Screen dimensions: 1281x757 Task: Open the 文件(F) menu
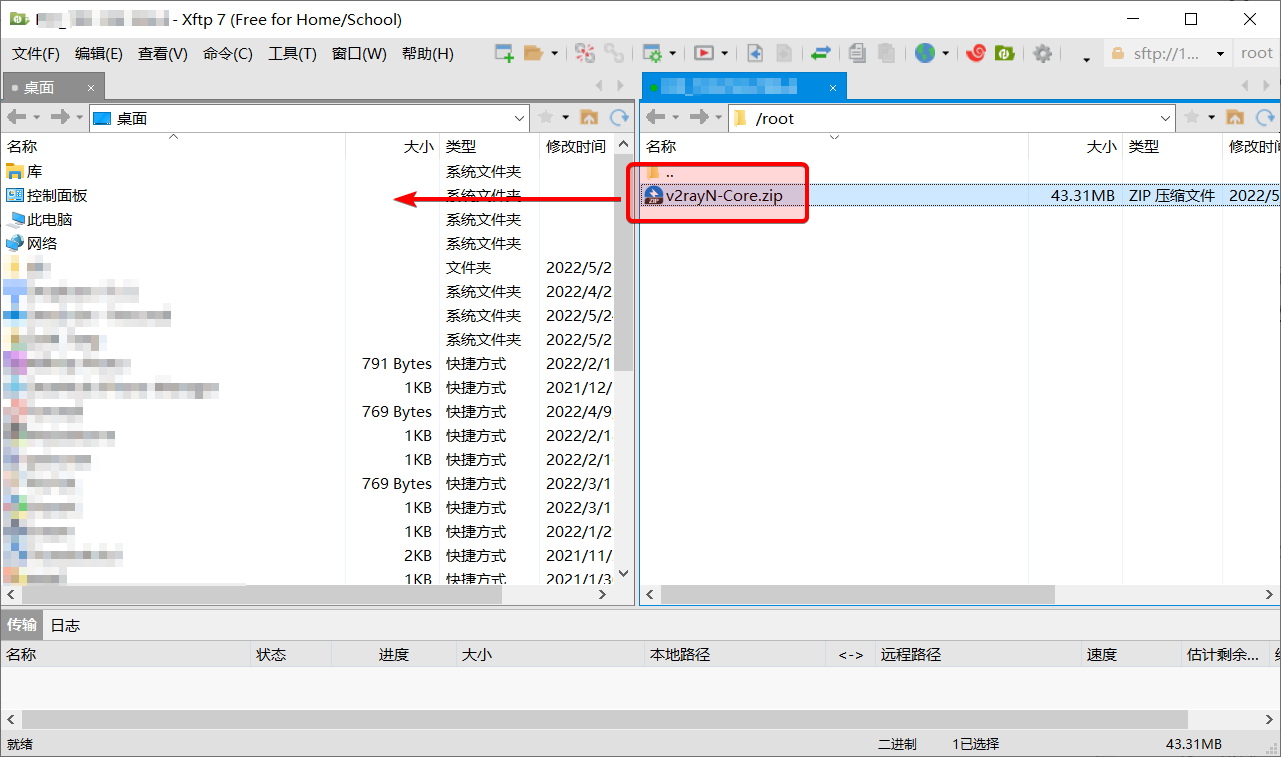36,54
